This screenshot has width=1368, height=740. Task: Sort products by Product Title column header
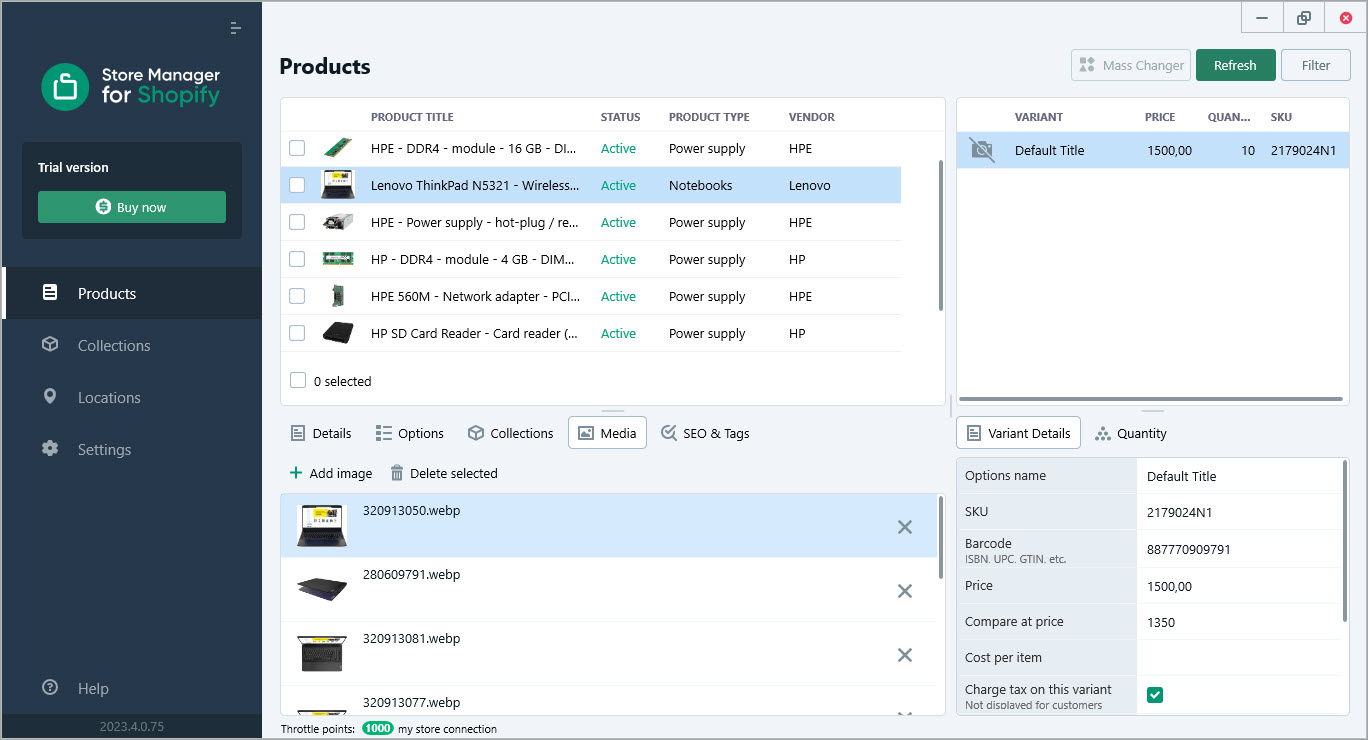tap(412, 117)
